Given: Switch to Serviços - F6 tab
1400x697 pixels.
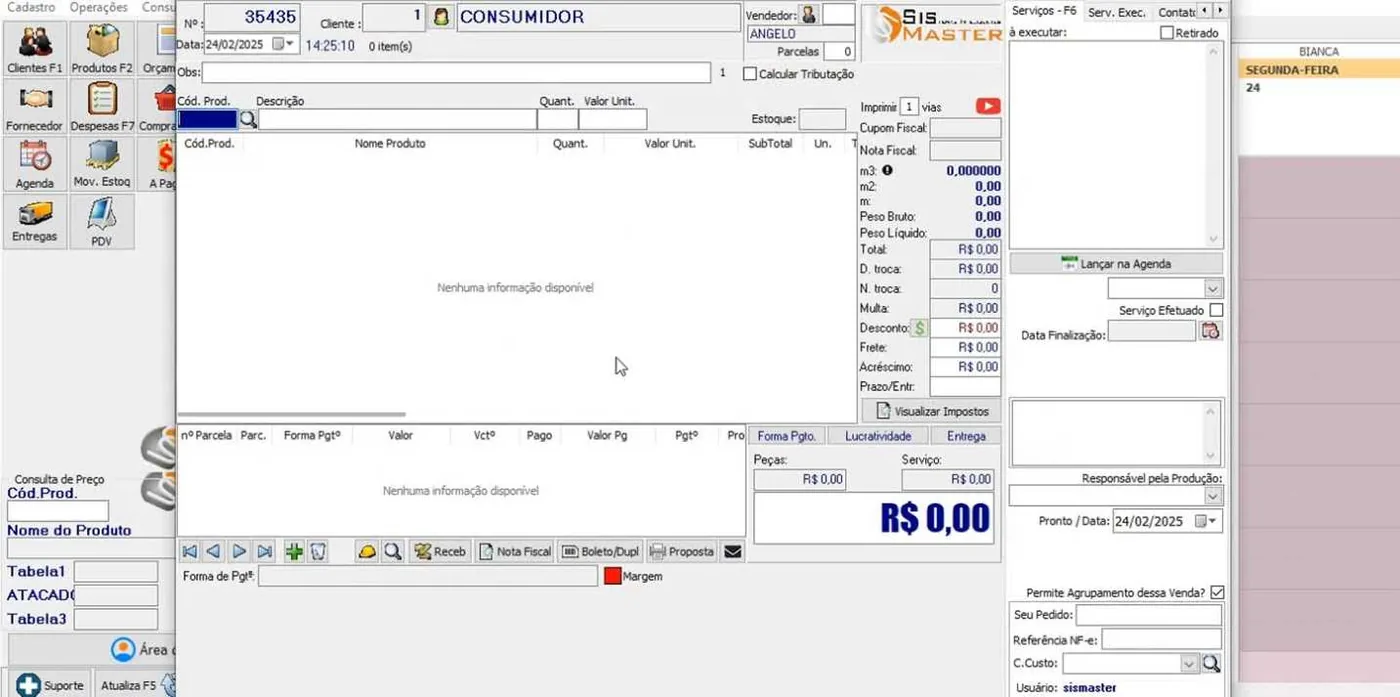Looking at the screenshot, I should click(x=1044, y=11).
